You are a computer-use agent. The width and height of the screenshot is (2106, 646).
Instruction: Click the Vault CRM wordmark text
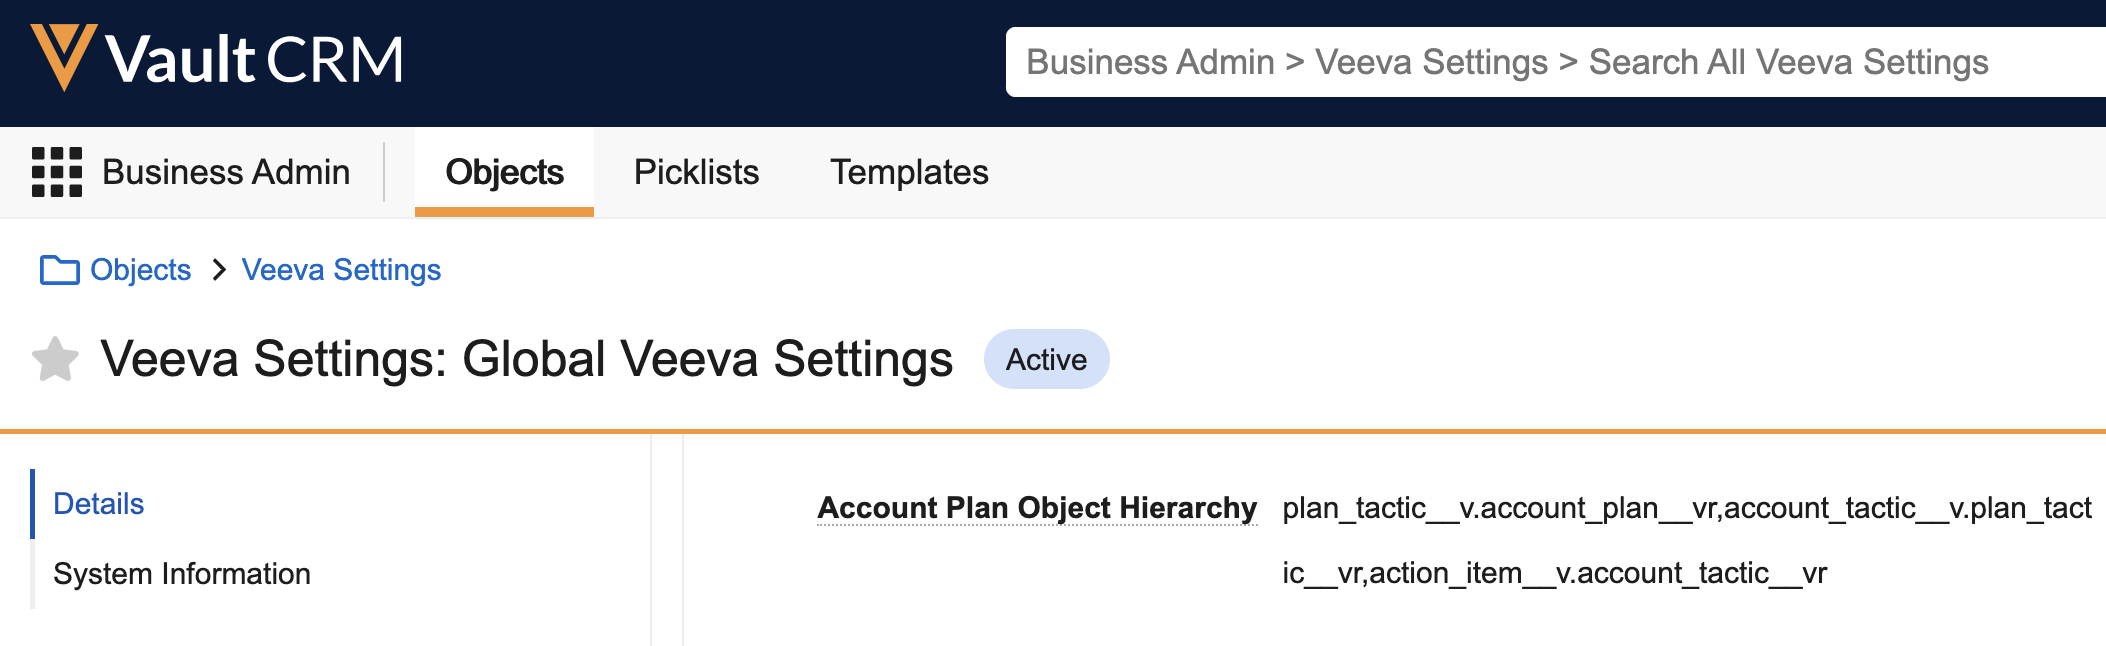coord(255,59)
